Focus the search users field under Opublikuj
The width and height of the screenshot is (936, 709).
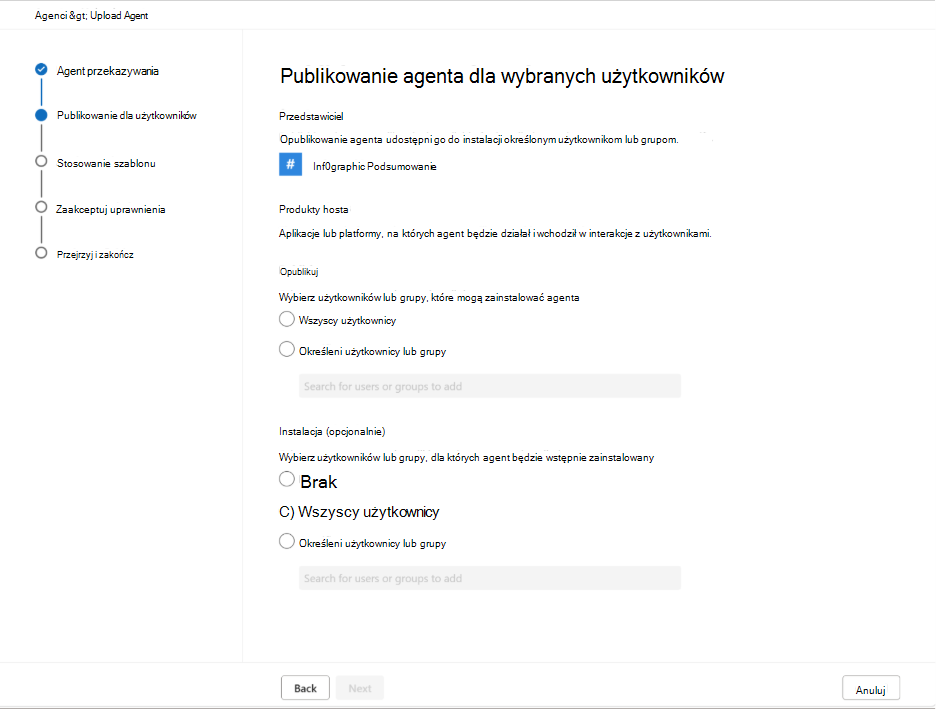point(489,386)
